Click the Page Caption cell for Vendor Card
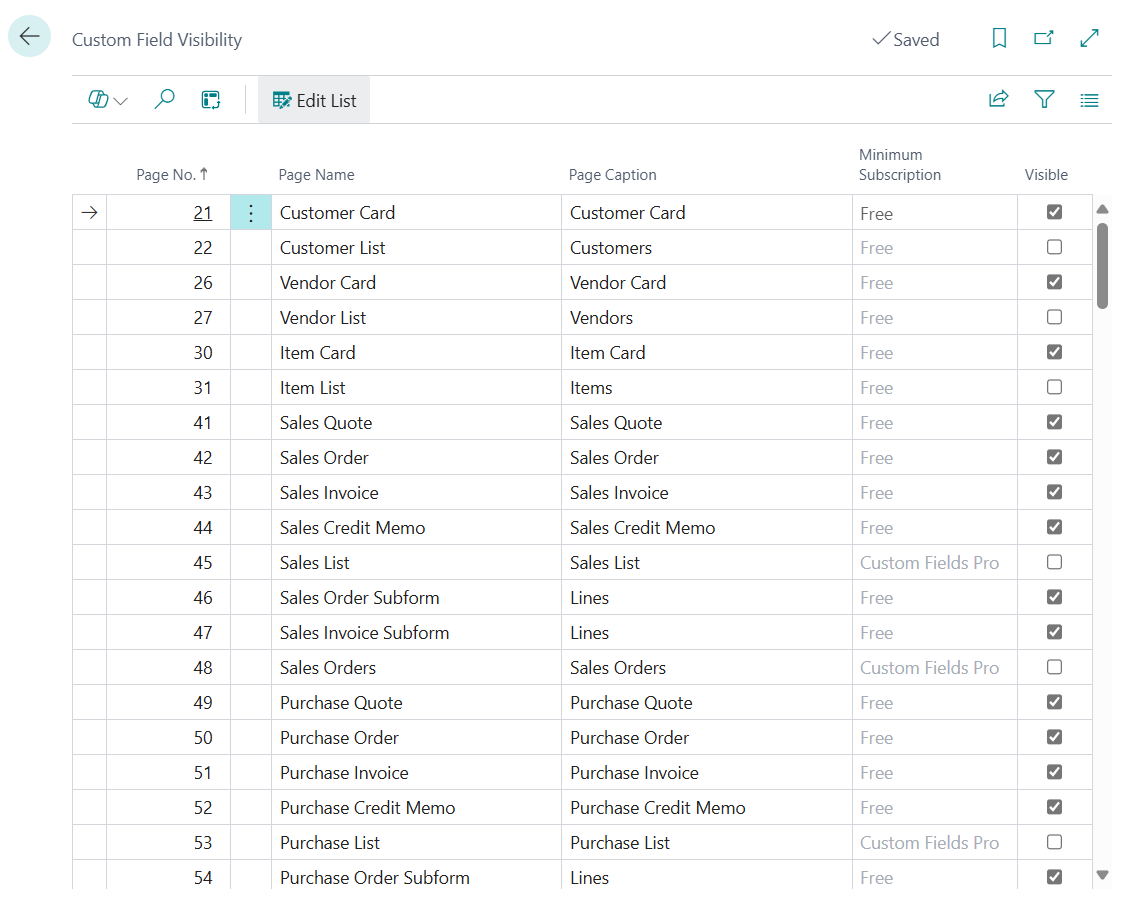 click(x=618, y=282)
